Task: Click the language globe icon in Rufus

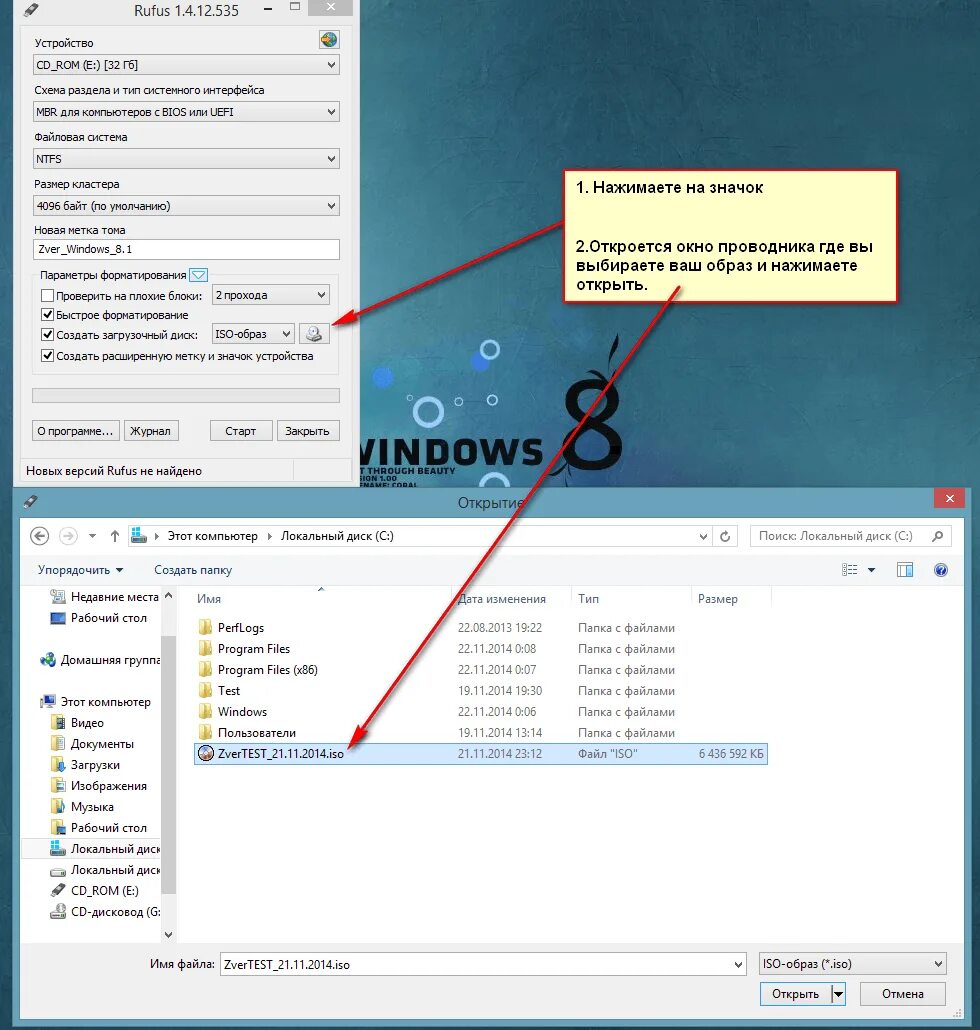Action: [329, 40]
